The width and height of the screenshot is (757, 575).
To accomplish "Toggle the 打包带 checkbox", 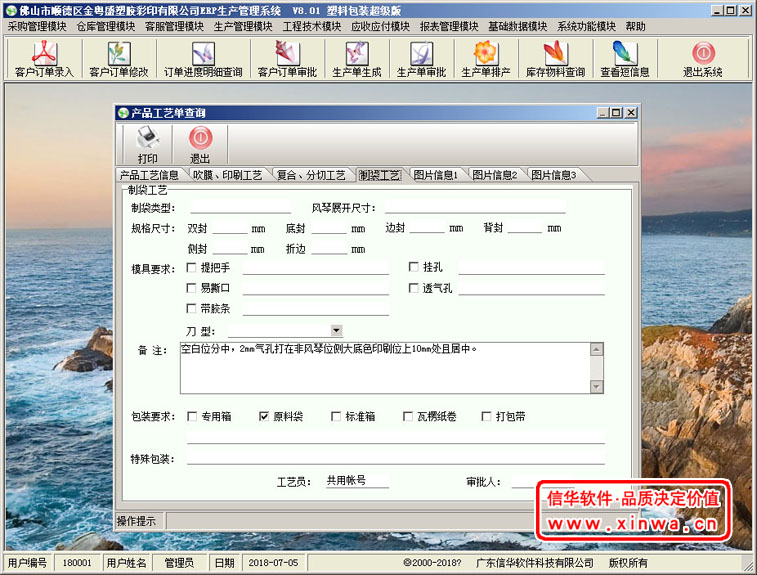I will [x=487, y=416].
